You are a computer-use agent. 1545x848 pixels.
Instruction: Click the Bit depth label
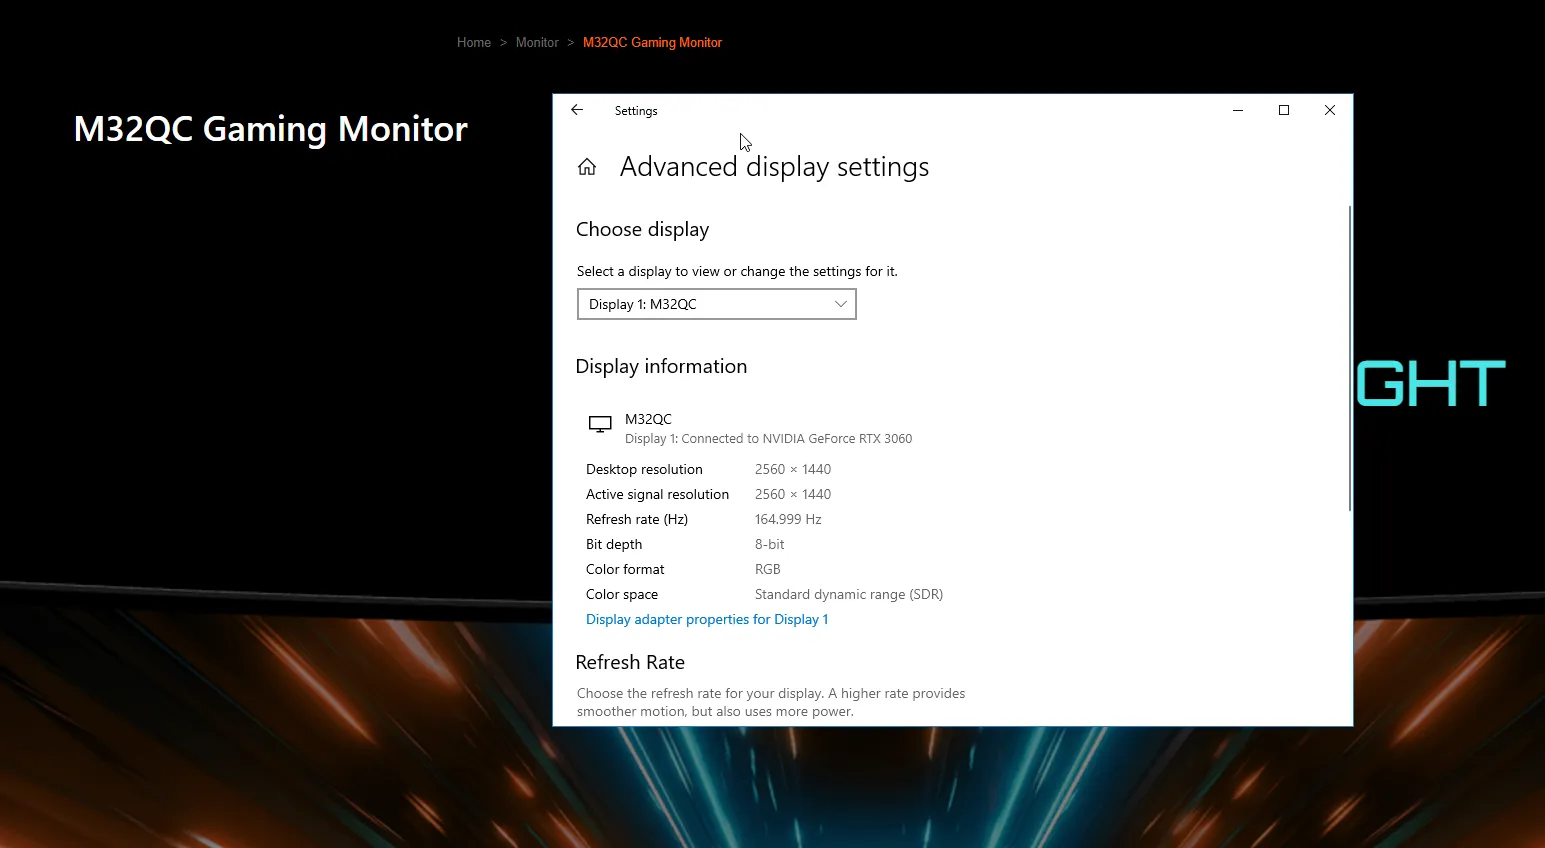tap(614, 544)
